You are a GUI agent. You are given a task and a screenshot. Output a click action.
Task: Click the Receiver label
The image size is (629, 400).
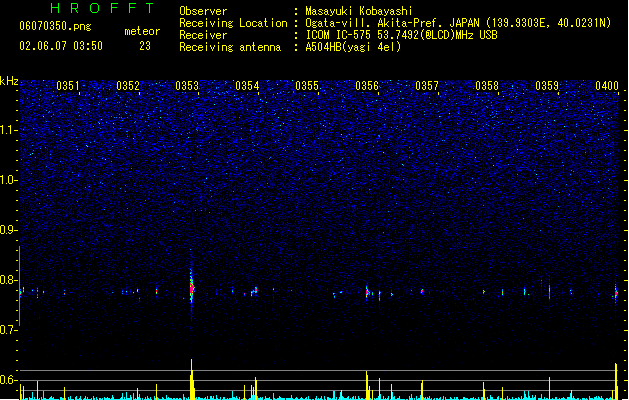tap(203, 35)
